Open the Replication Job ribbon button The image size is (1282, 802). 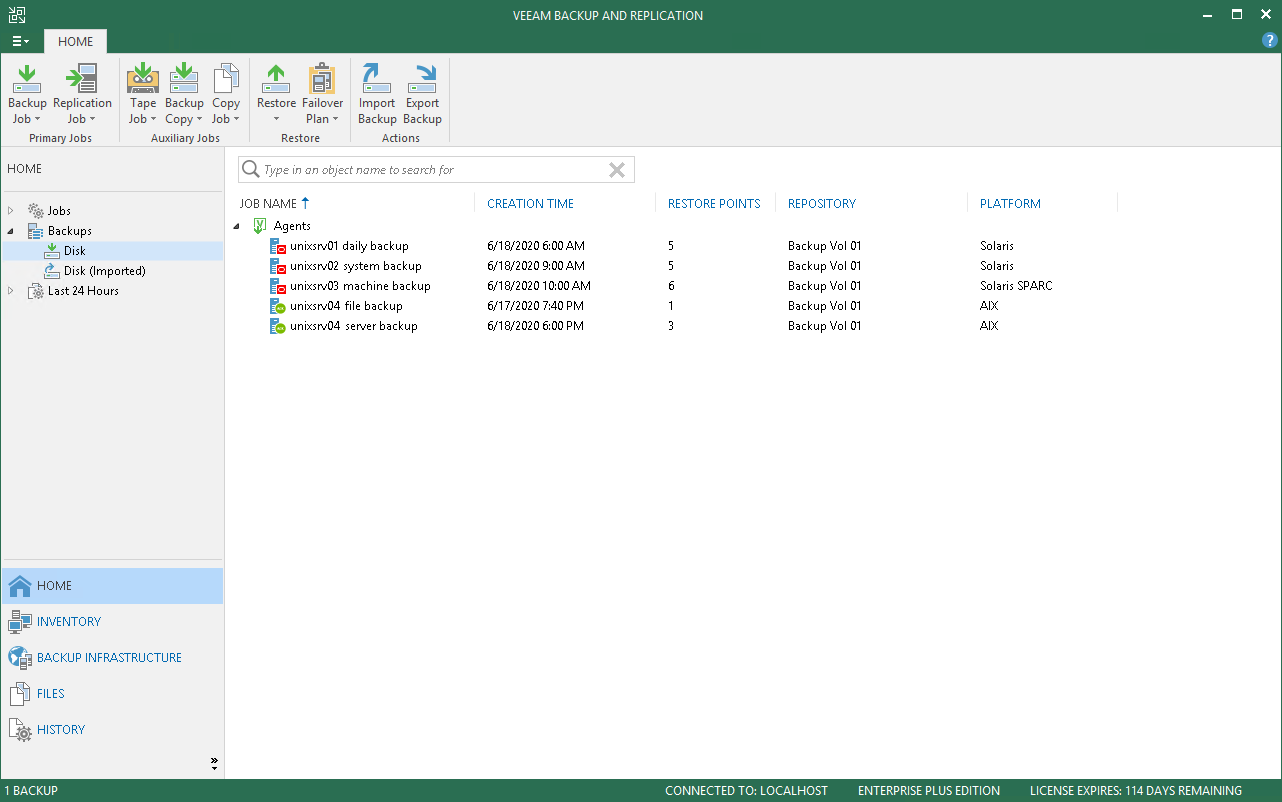(x=82, y=94)
